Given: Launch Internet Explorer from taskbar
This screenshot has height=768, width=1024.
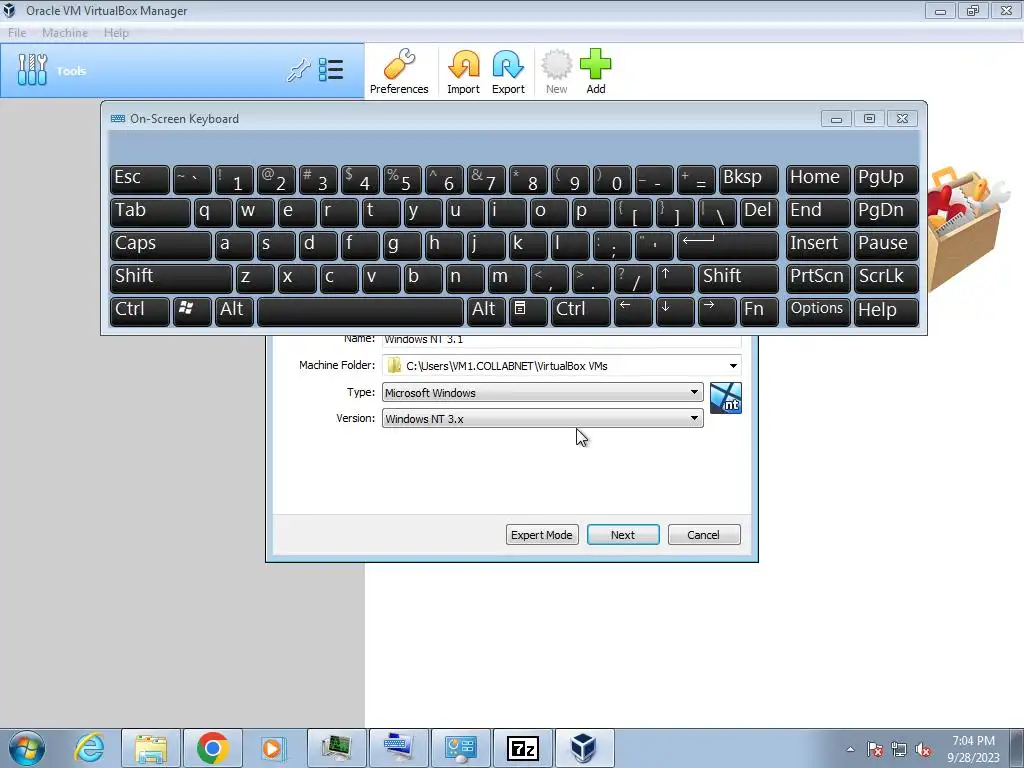Looking at the screenshot, I should [x=89, y=748].
